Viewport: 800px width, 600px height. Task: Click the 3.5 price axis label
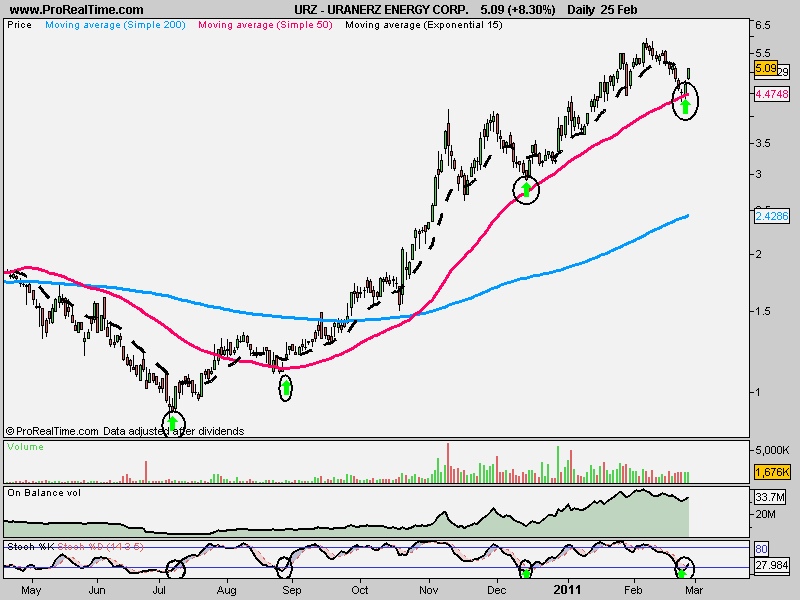763,143
